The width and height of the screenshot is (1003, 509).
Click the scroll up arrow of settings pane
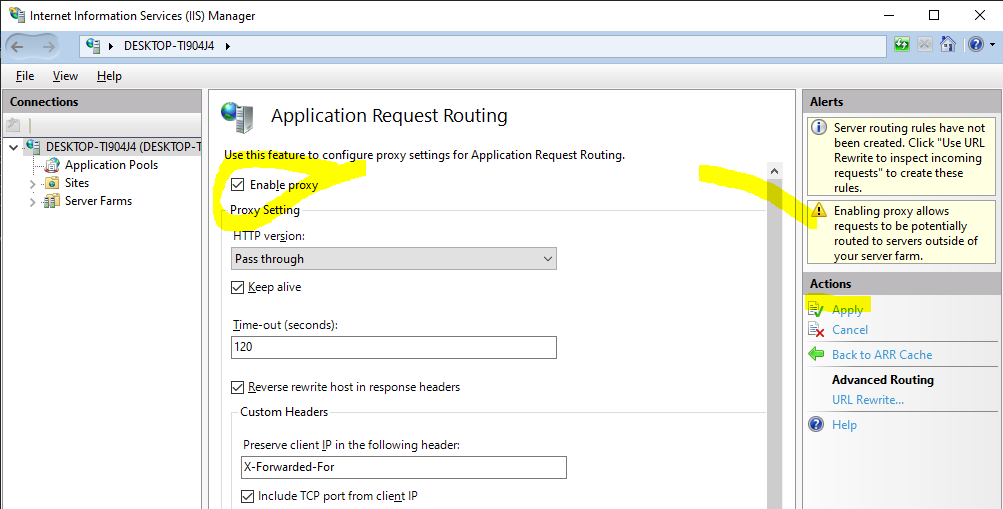coord(774,171)
